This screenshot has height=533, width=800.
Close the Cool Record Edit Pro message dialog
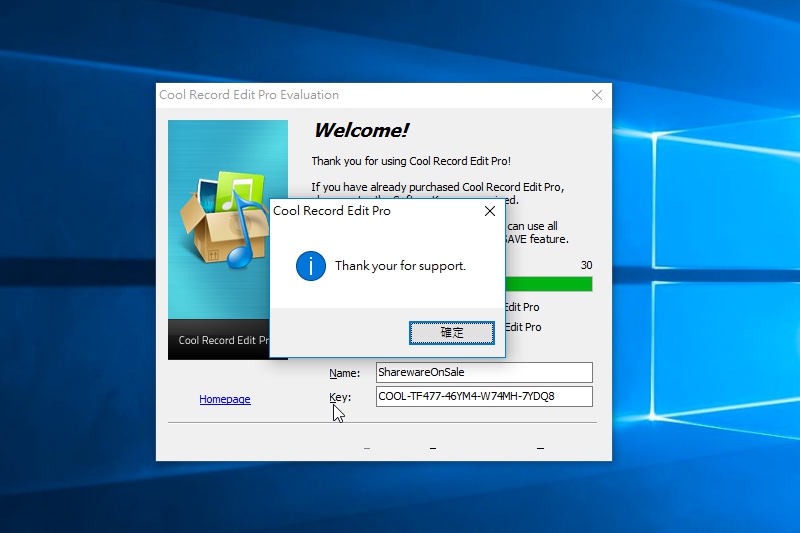click(490, 211)
